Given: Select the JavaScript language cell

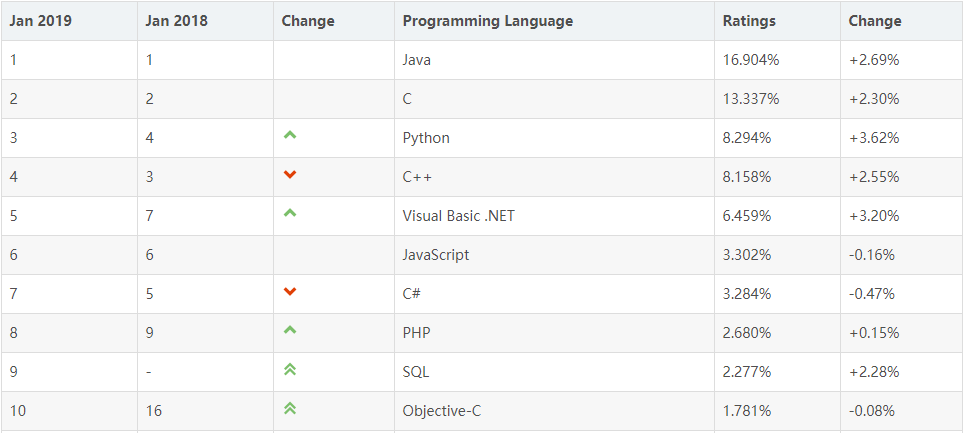Looking at the screenshot, I should (436, 255).
